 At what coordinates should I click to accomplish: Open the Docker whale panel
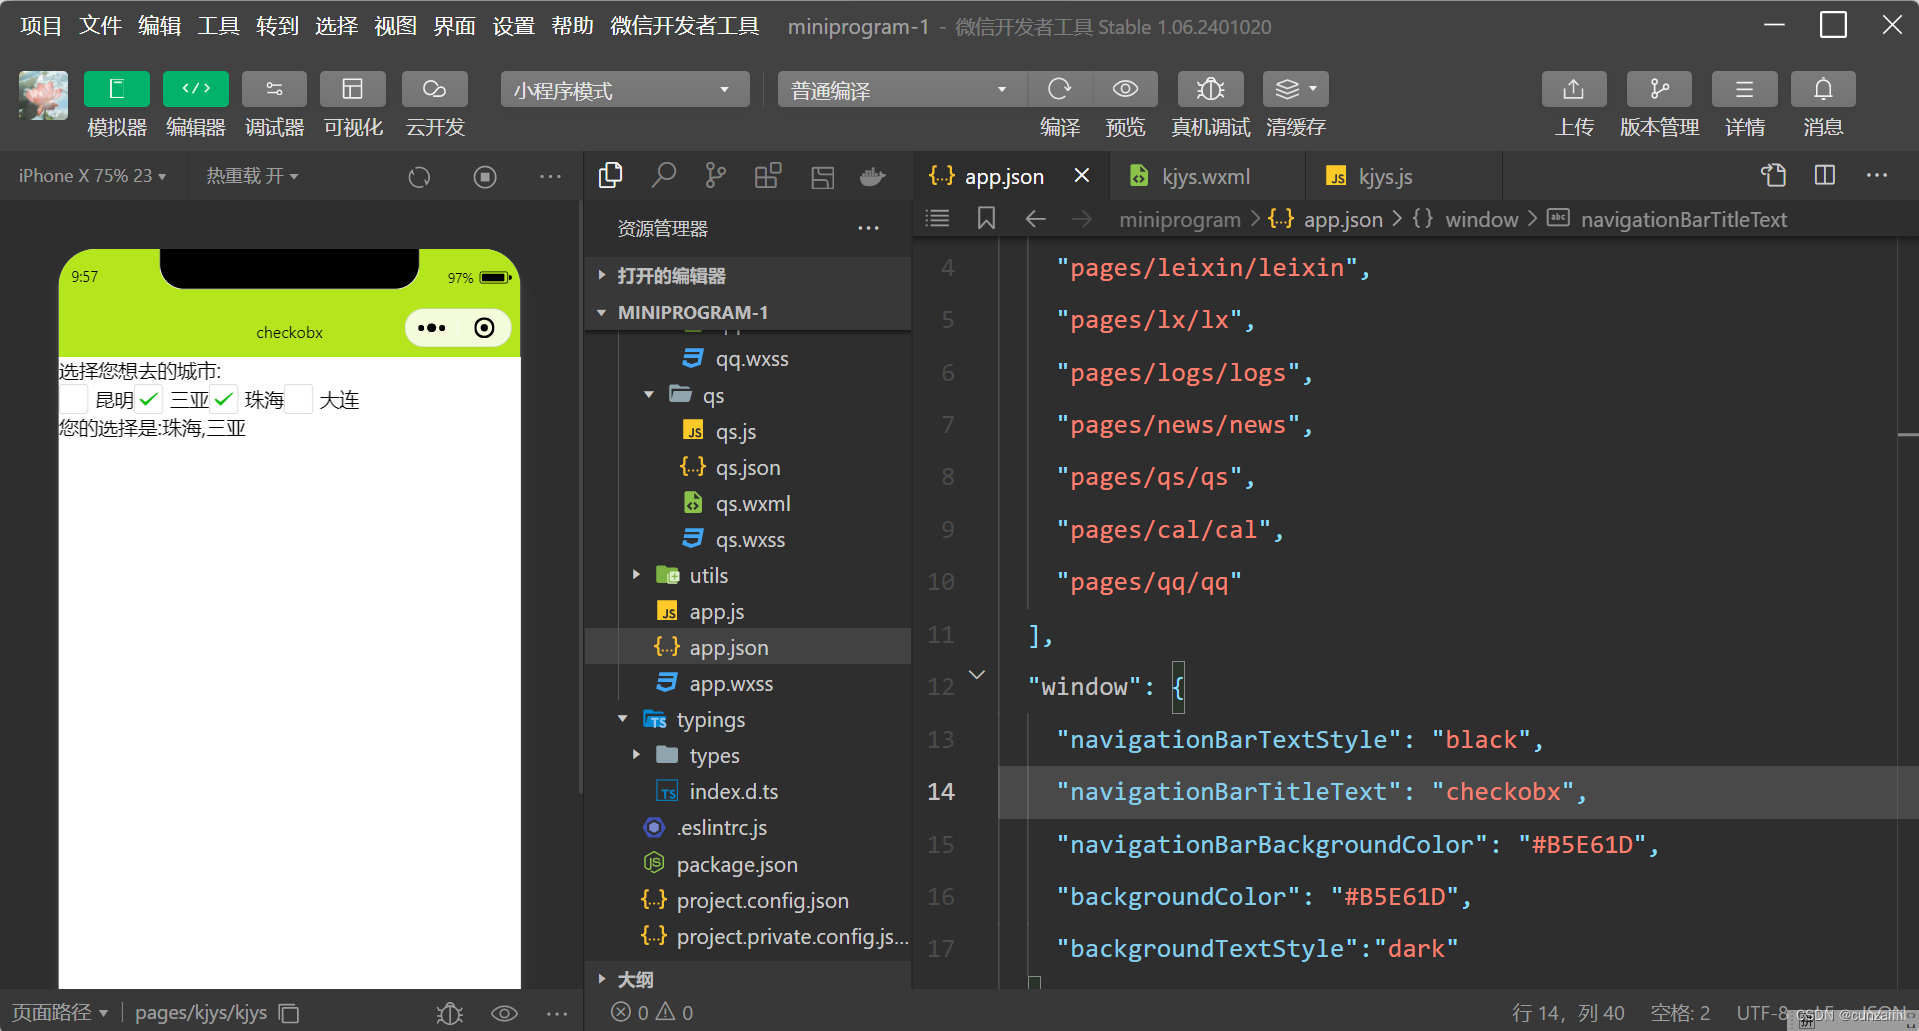pyautogui.click(x=873, y=176)
